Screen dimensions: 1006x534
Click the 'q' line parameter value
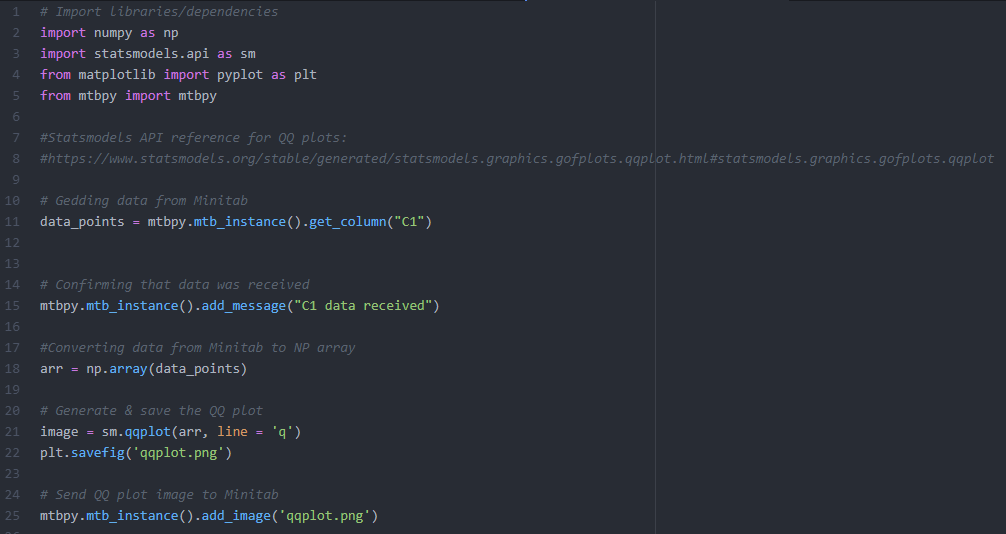282,431
